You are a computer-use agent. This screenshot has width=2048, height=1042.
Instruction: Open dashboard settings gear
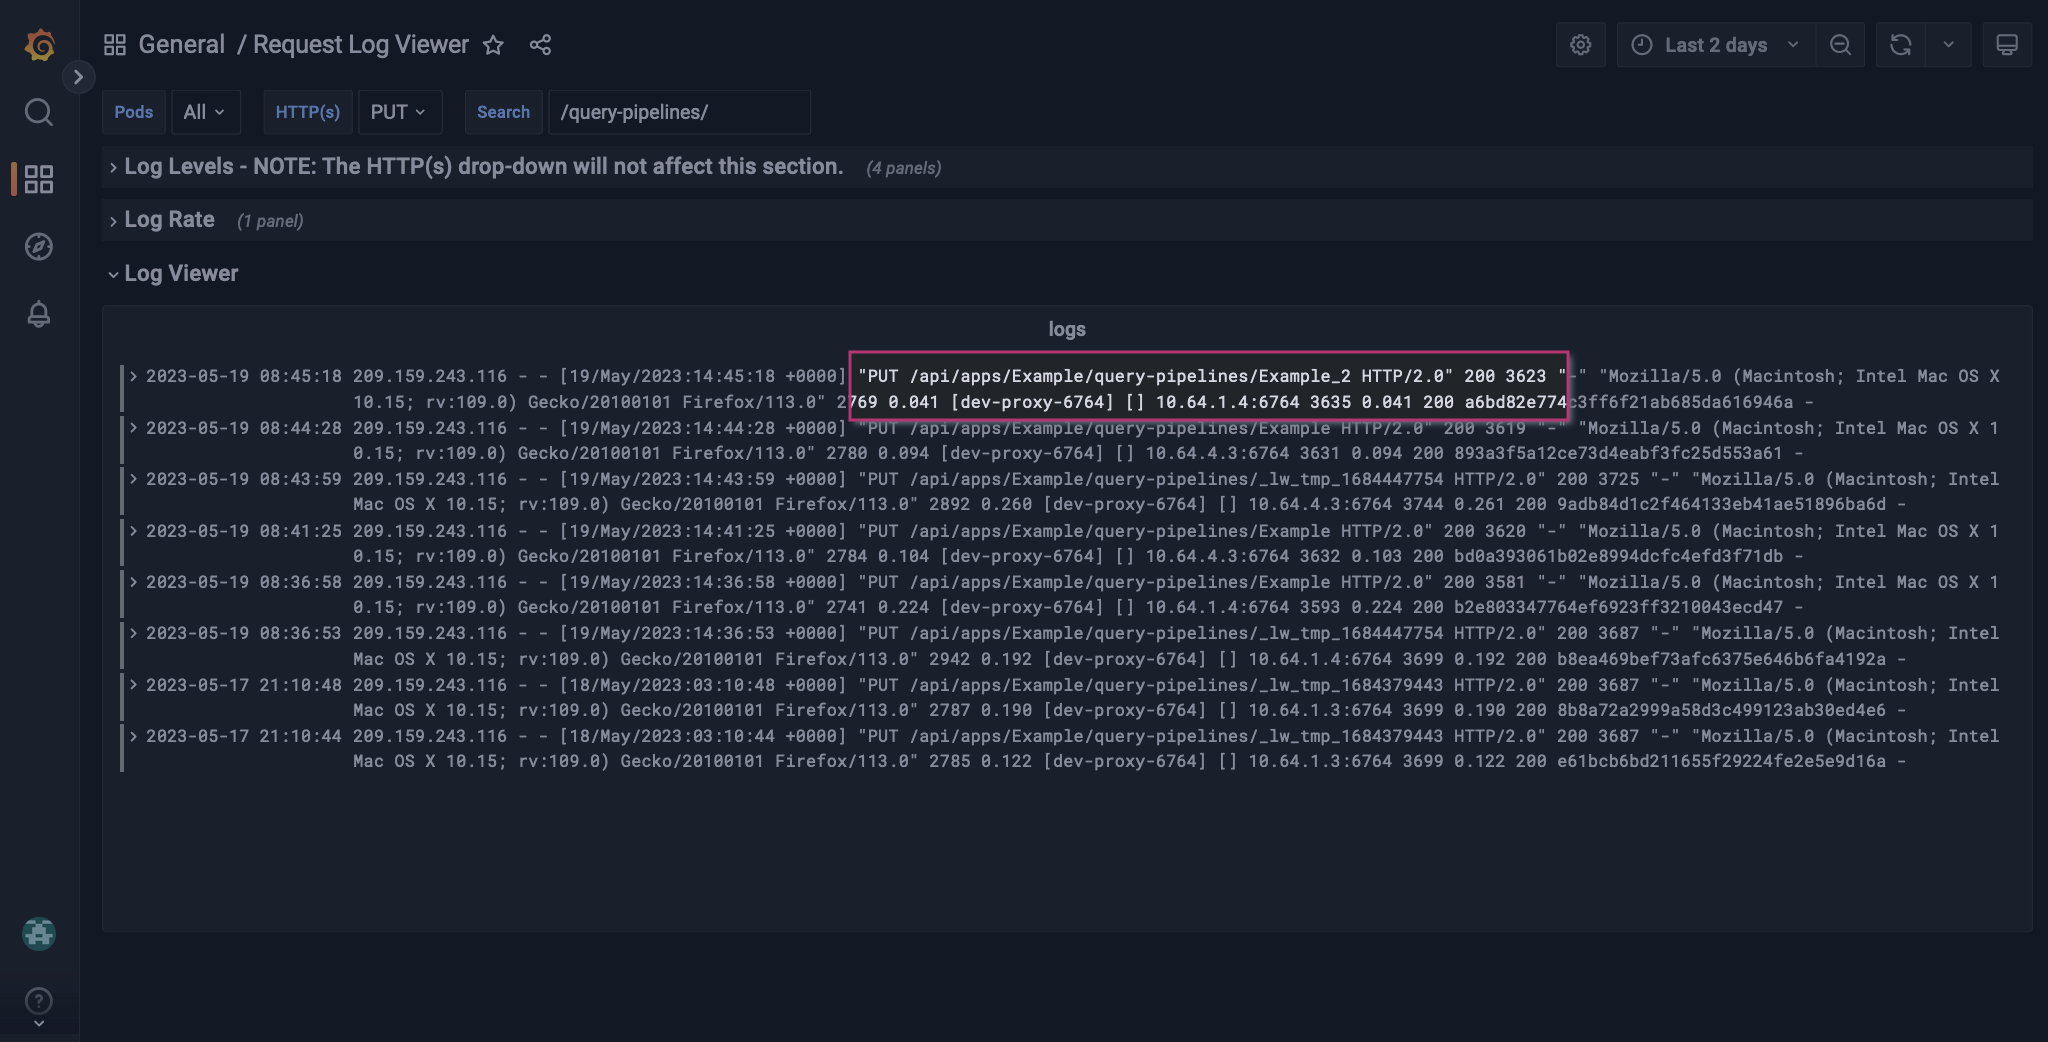(1579, 44)
